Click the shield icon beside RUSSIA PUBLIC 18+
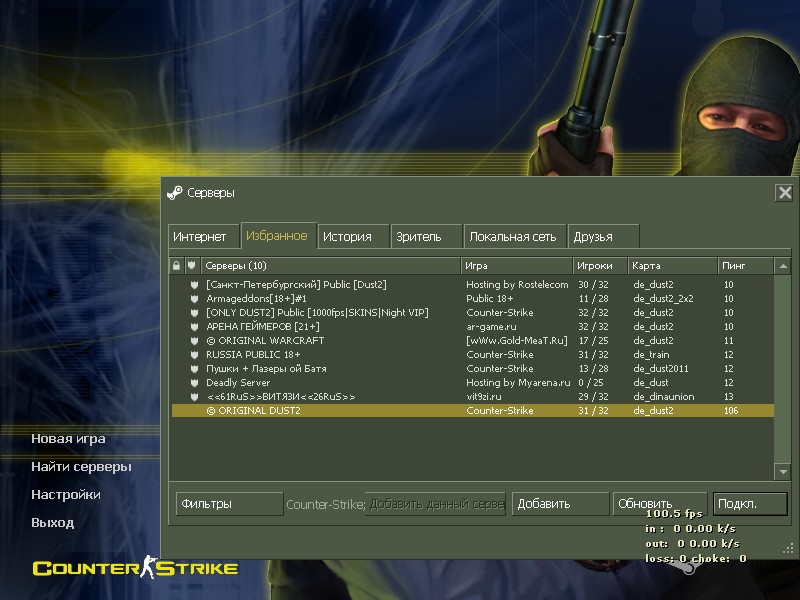This screenshot has height=600, width=800. point(194,355)
